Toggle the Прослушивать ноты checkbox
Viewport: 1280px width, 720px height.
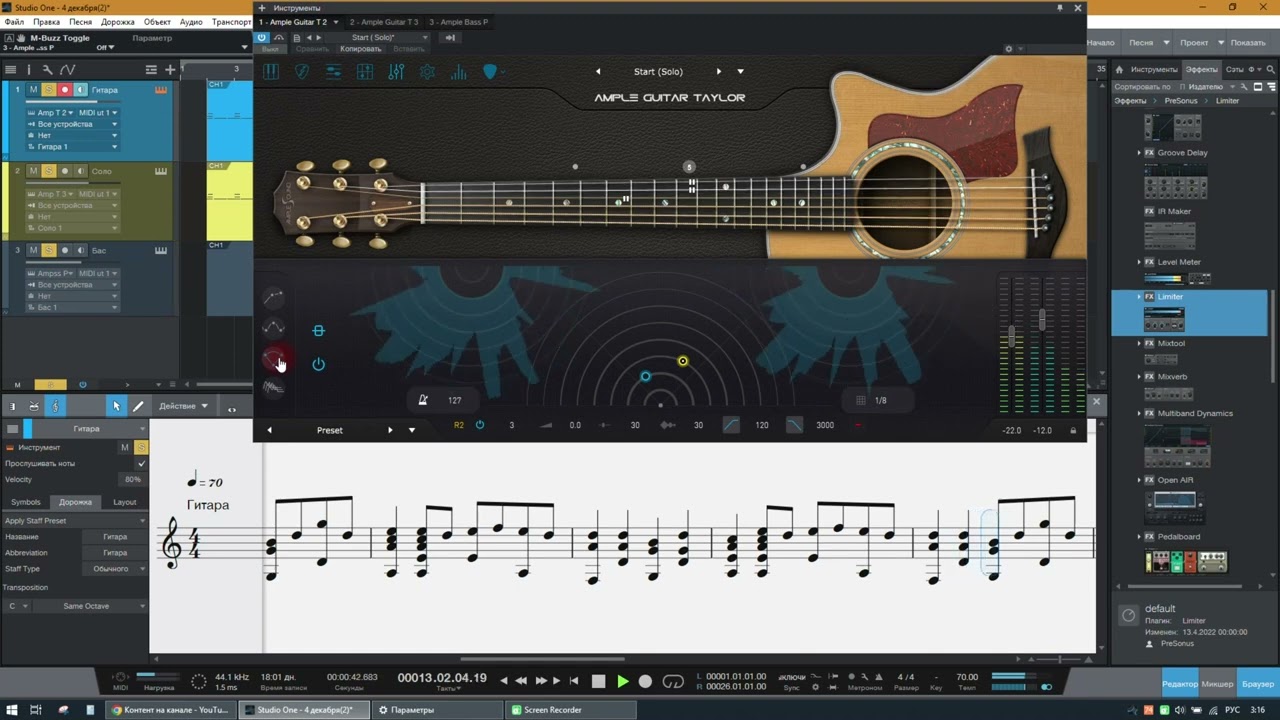click(141, 464)
